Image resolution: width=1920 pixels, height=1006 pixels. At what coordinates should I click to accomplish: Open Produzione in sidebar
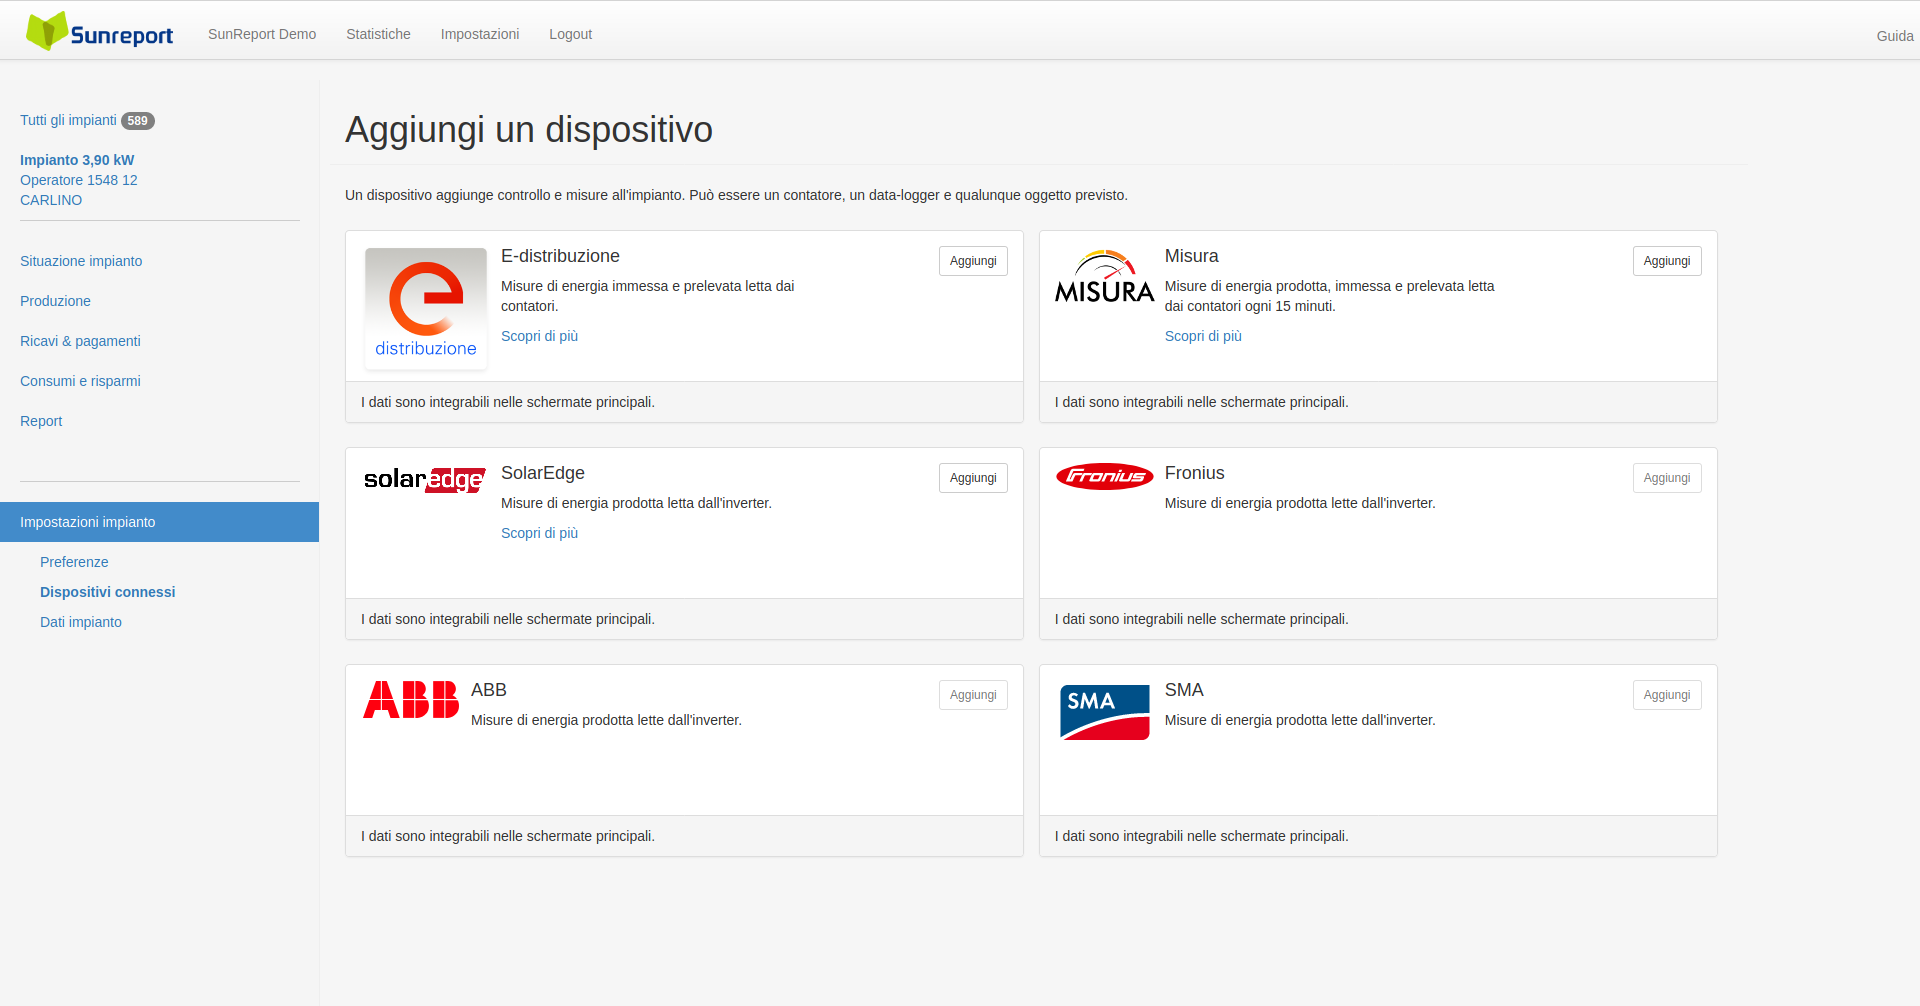[x=55, y=301]
